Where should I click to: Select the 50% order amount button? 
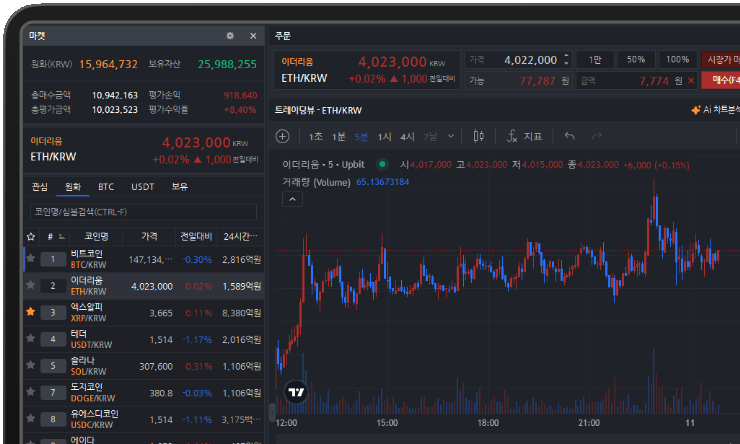[x=635, y=60]
